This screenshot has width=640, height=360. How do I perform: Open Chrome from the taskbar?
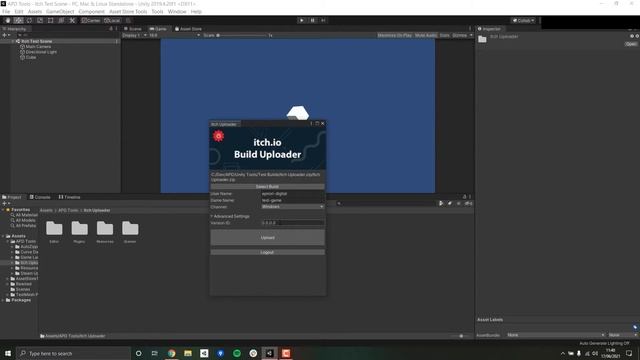[171, 353]
